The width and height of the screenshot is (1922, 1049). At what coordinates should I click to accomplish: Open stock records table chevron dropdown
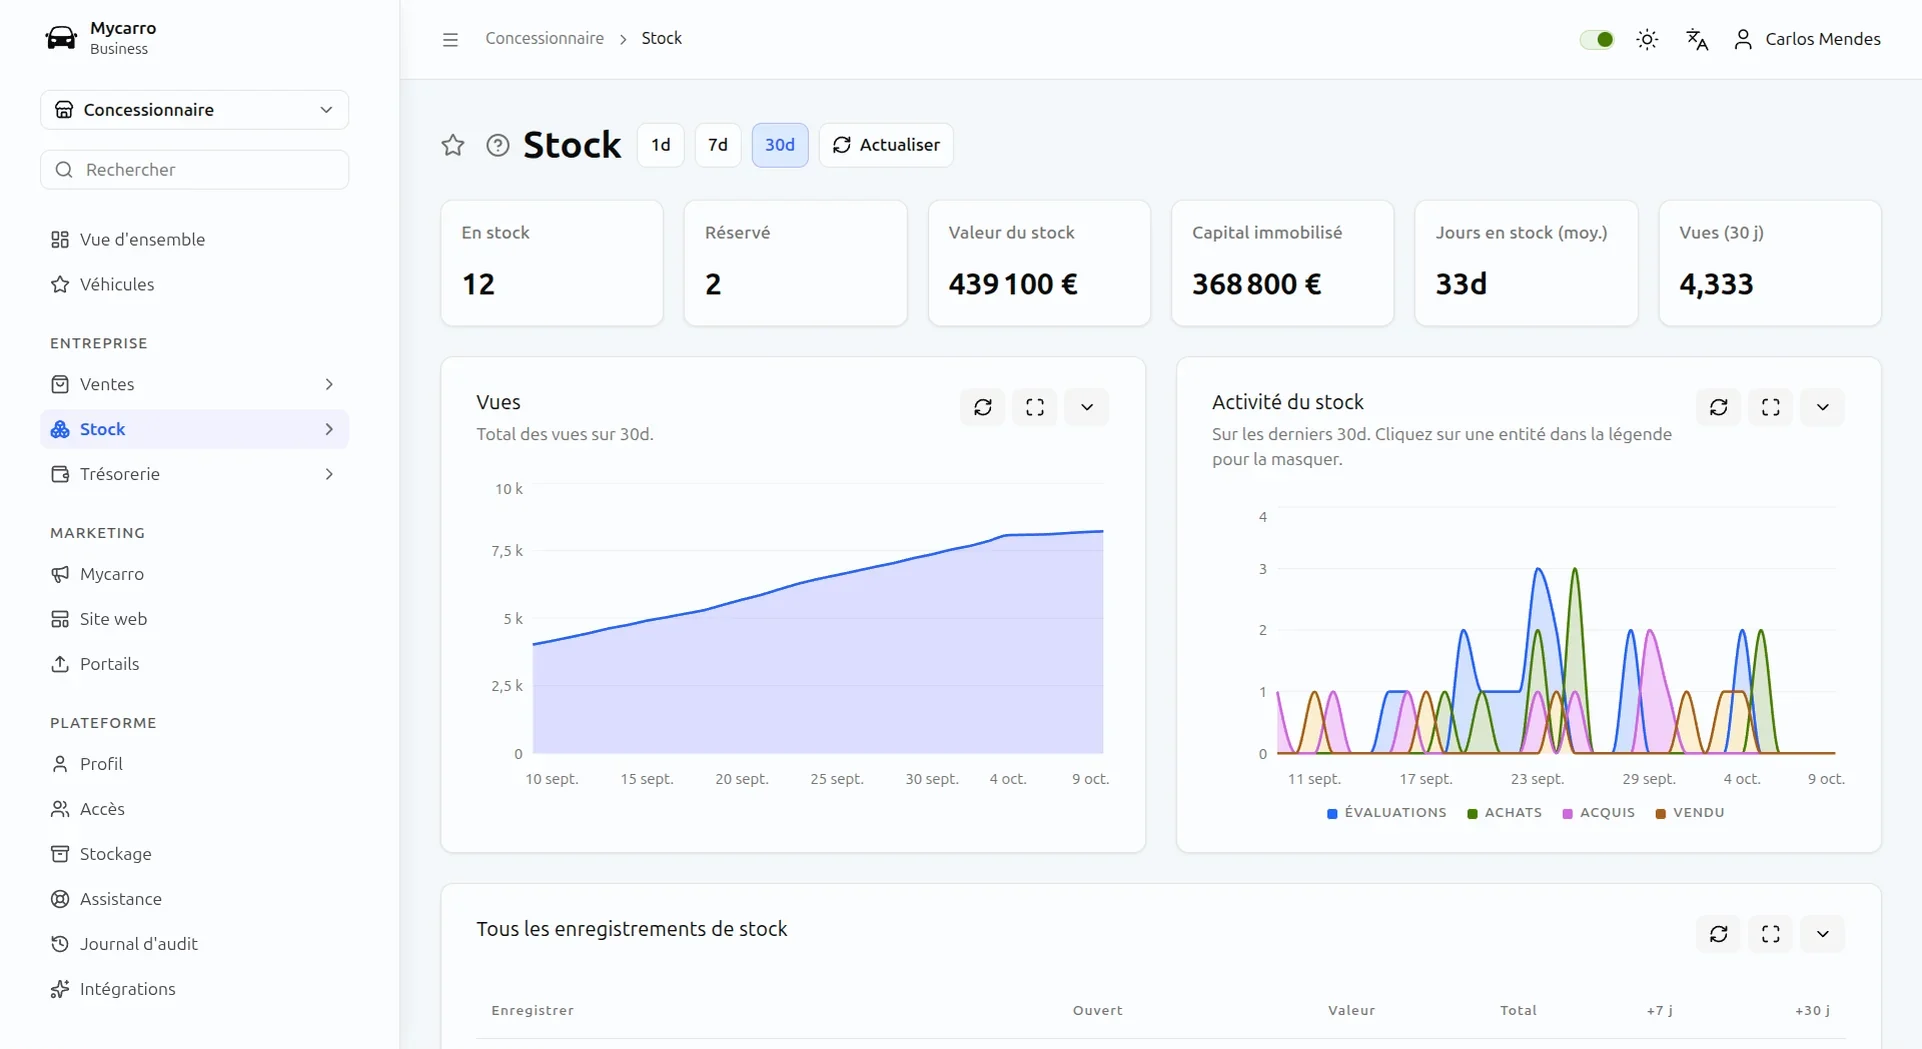1823,934
